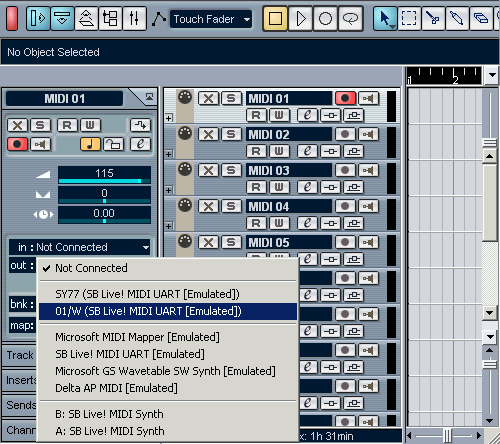
Task: Choose the Object Selection arrow tool
Action: click(x=385, y=19)
